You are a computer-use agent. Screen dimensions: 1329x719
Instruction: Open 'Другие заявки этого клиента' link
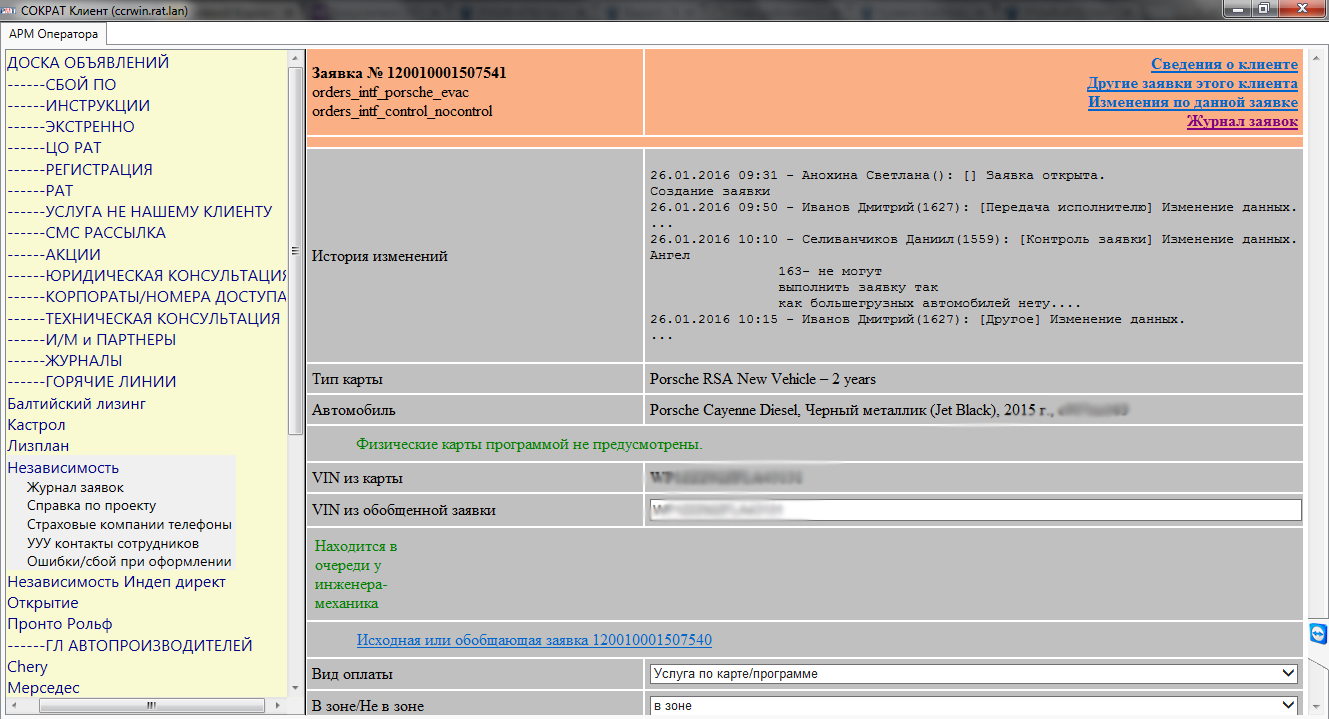pyautogui.click(x=1192, y=84)
